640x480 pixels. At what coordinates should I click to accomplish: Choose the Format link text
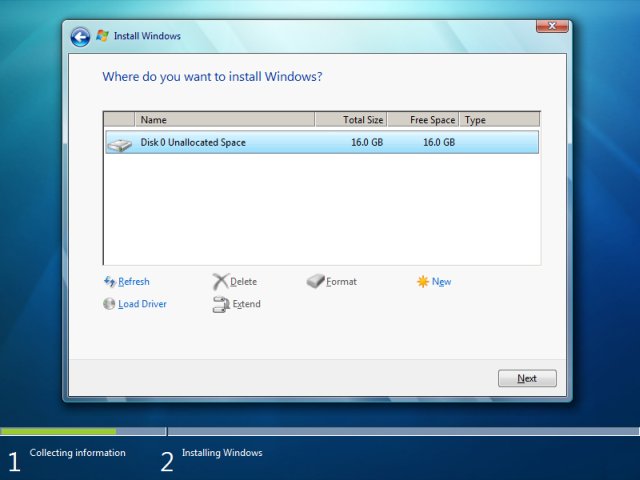[341, 282]
